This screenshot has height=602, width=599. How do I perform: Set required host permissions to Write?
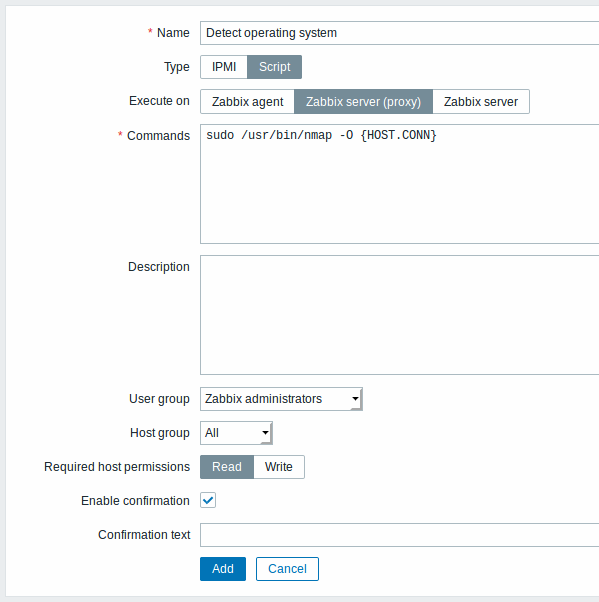279,467
